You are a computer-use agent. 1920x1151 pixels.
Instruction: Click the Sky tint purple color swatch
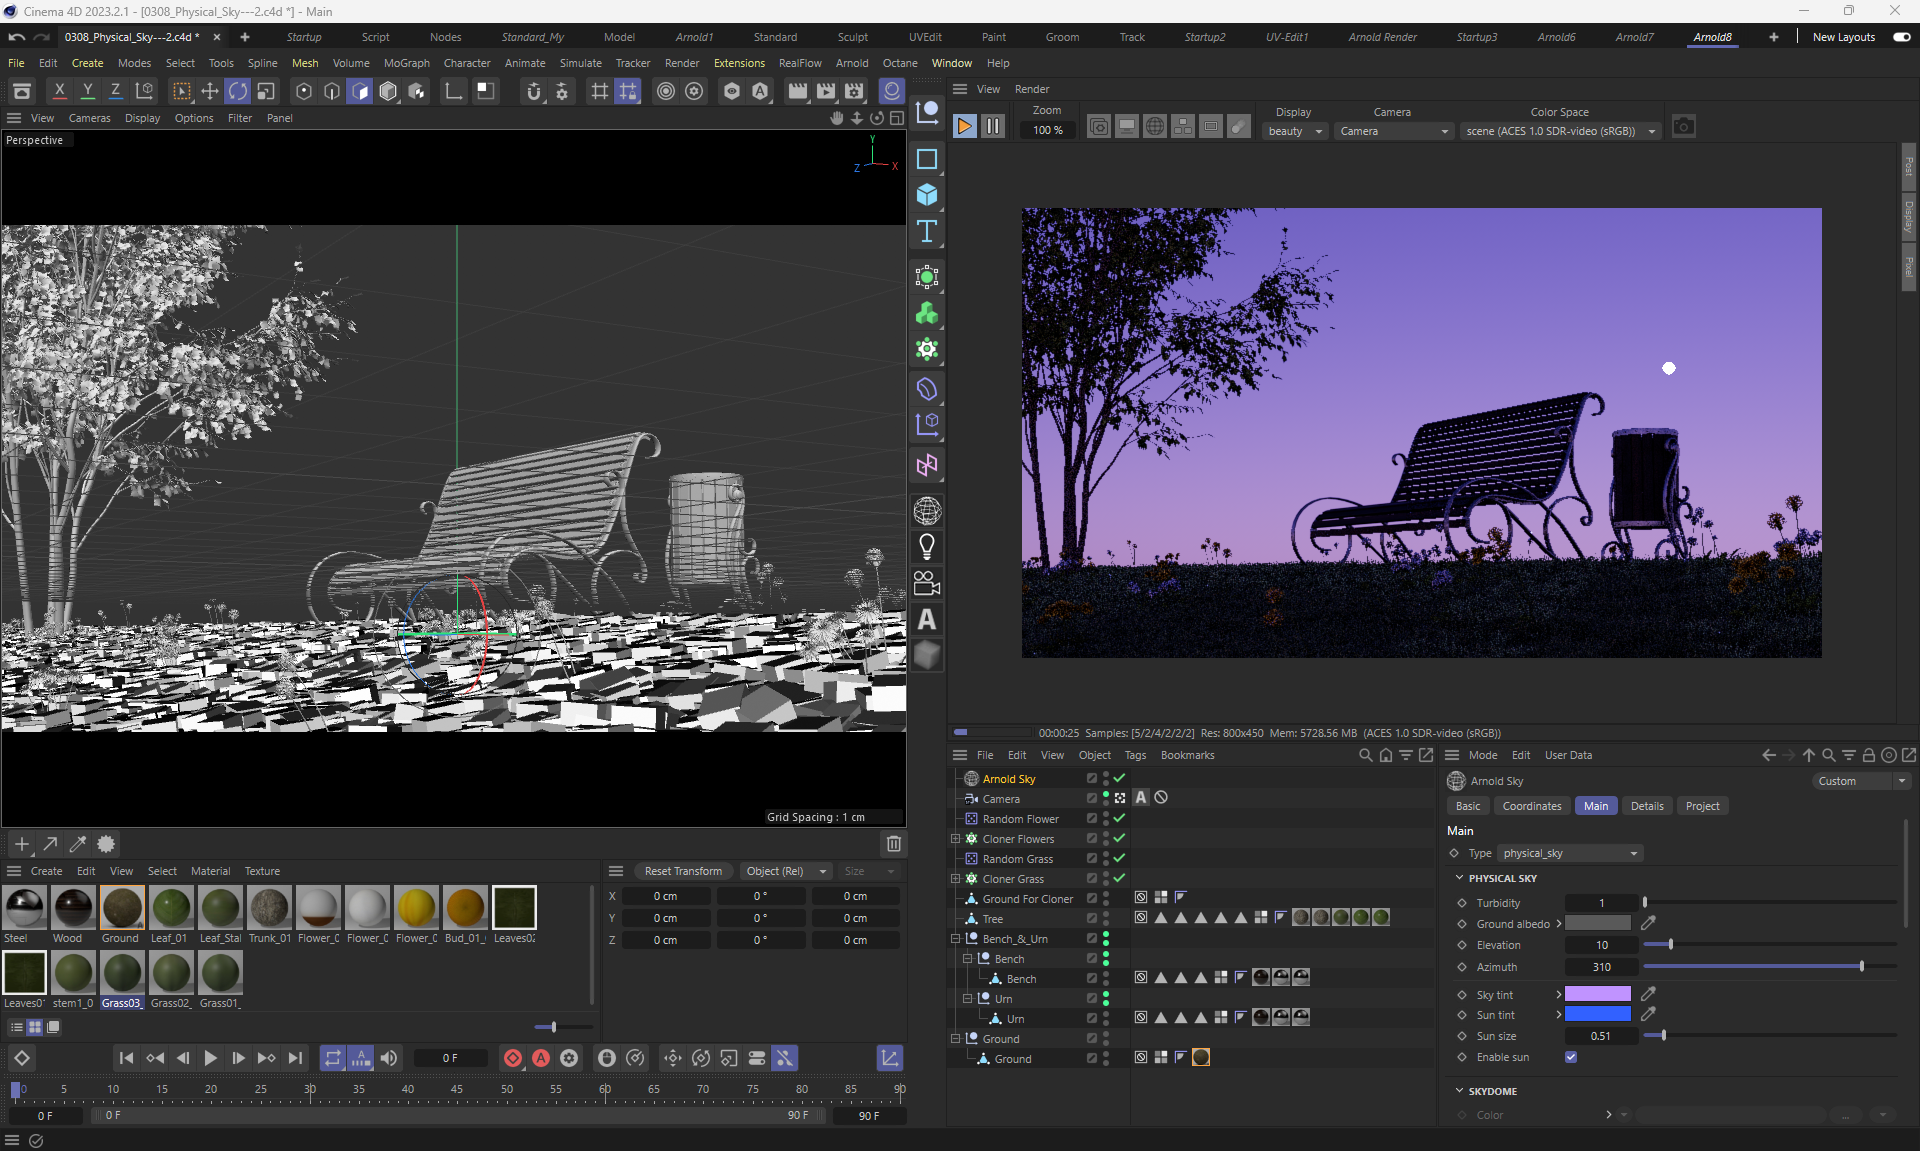click(x=1597, y=994)
